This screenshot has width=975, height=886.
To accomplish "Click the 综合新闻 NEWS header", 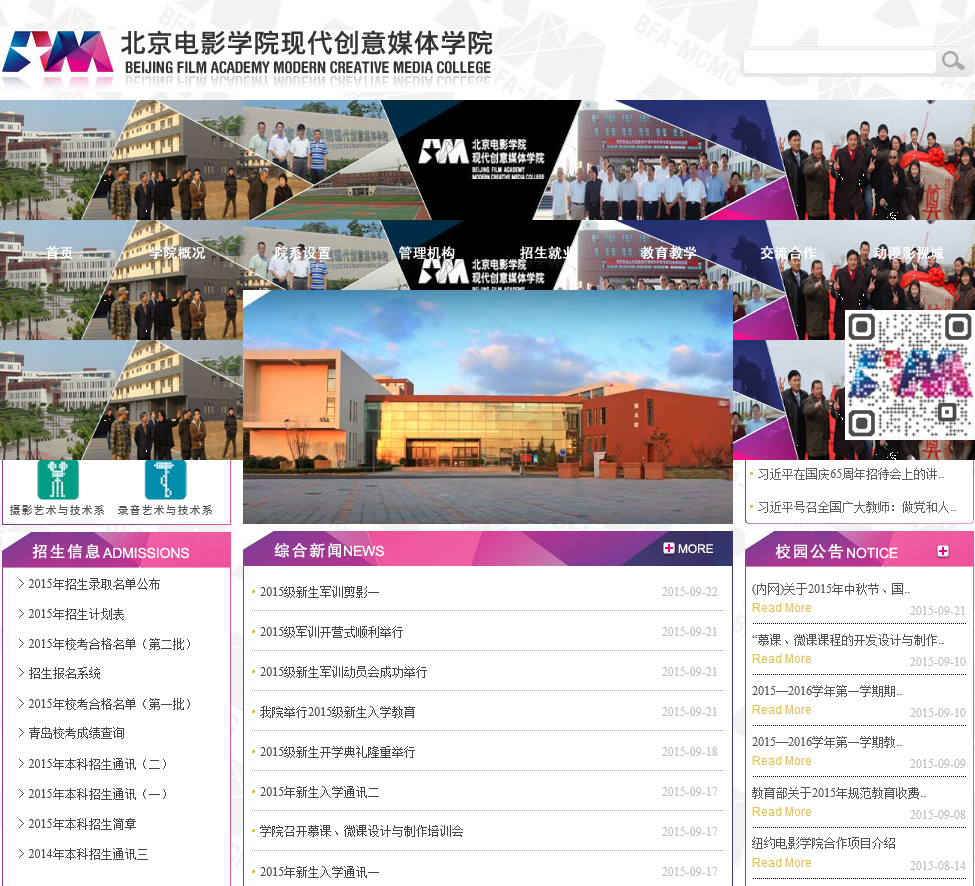I will tap(329, 550).
